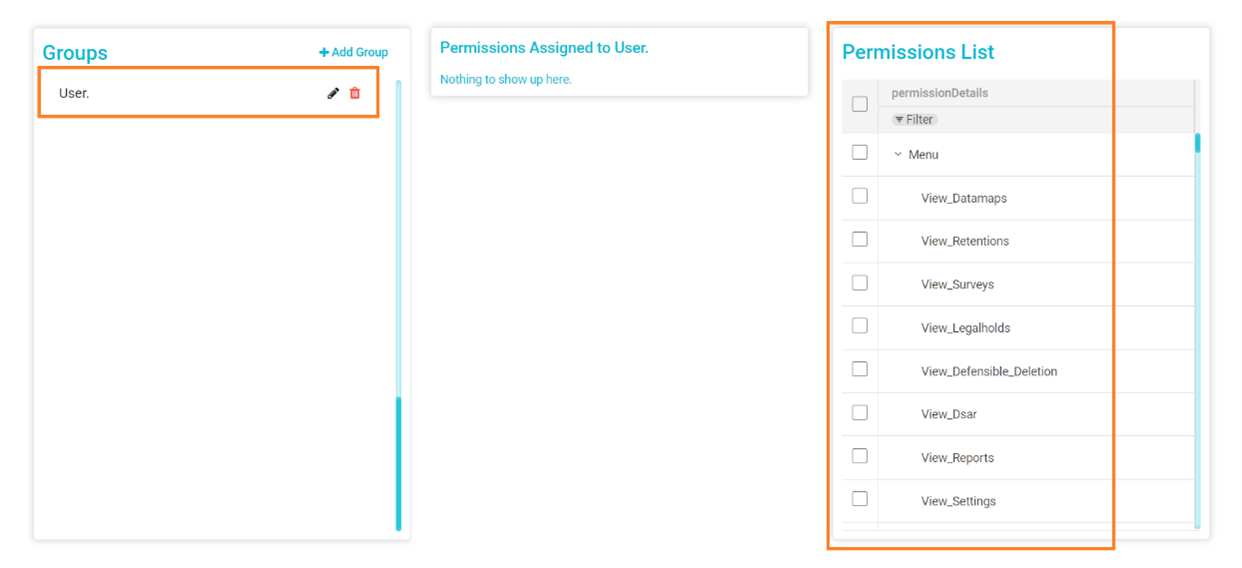Enable the View_Datamaps permission checkbox
1242x568 pixels.
860,196
